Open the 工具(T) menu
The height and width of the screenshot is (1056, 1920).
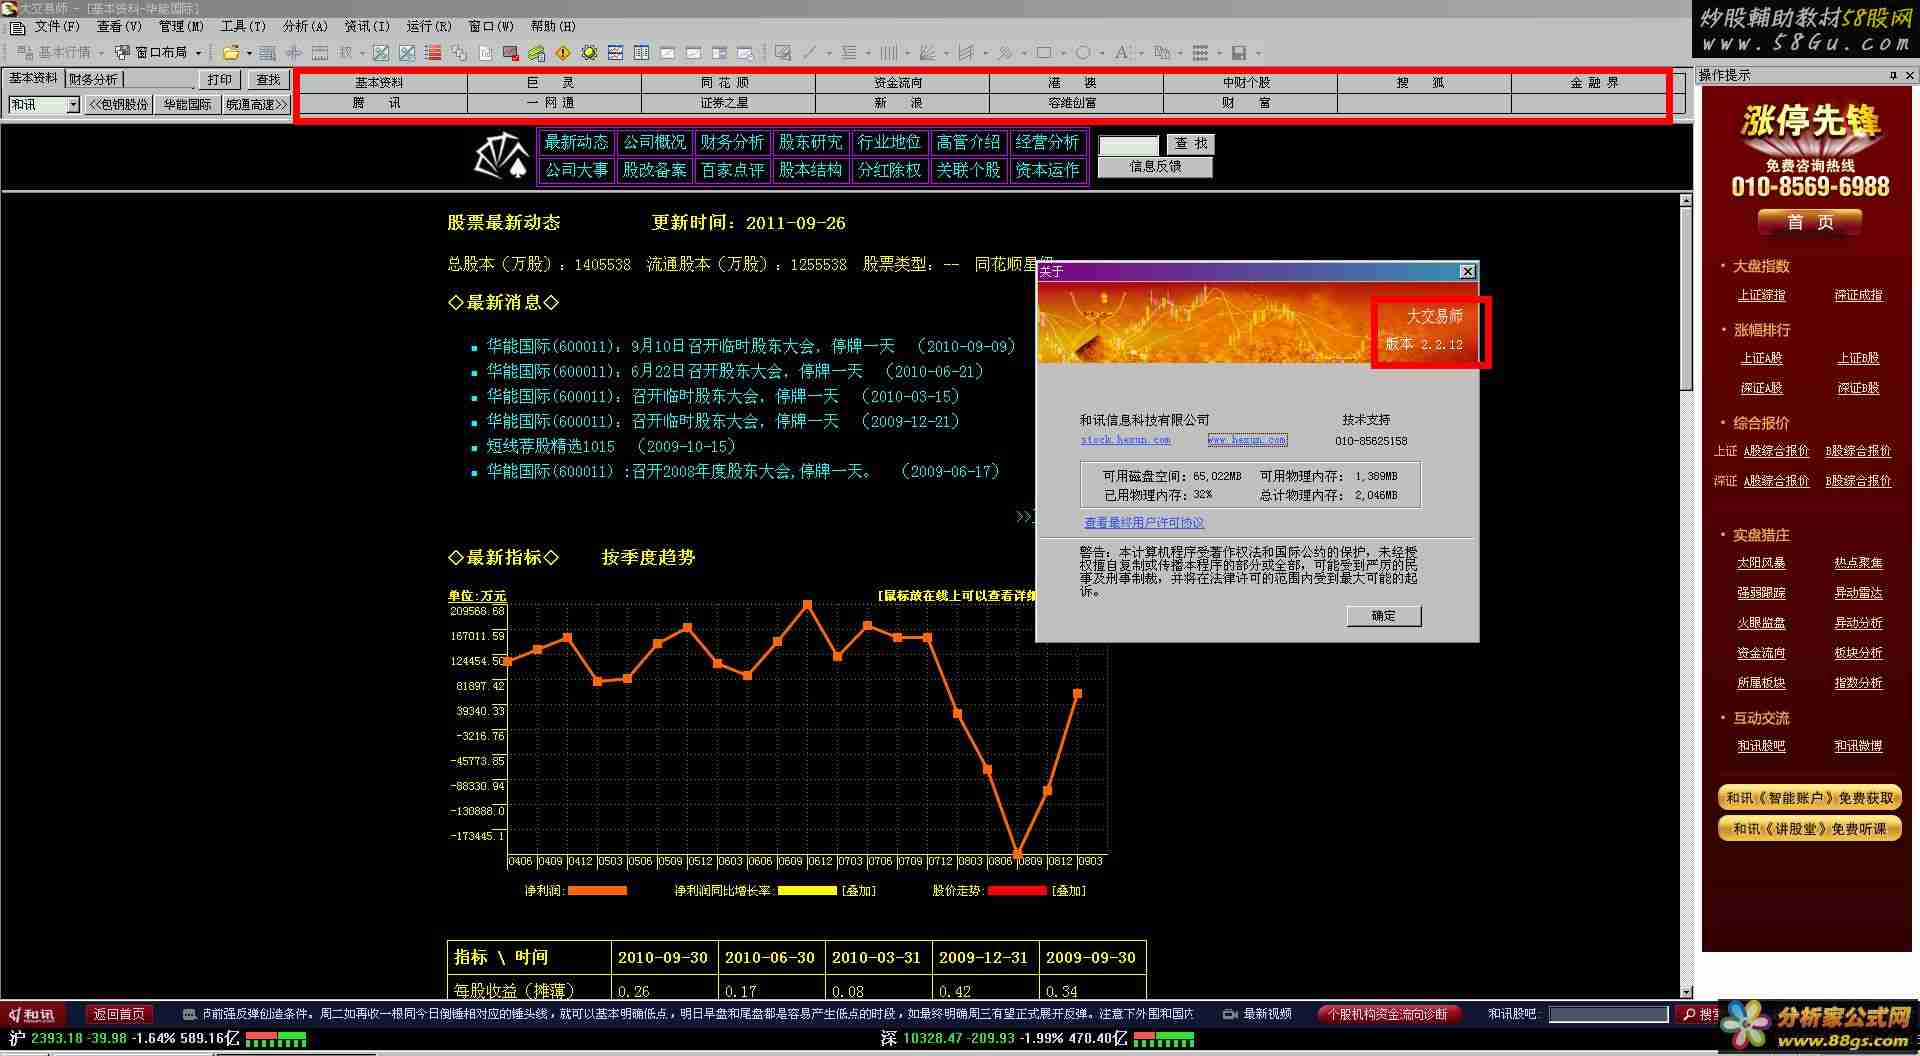tap(243, 26)
